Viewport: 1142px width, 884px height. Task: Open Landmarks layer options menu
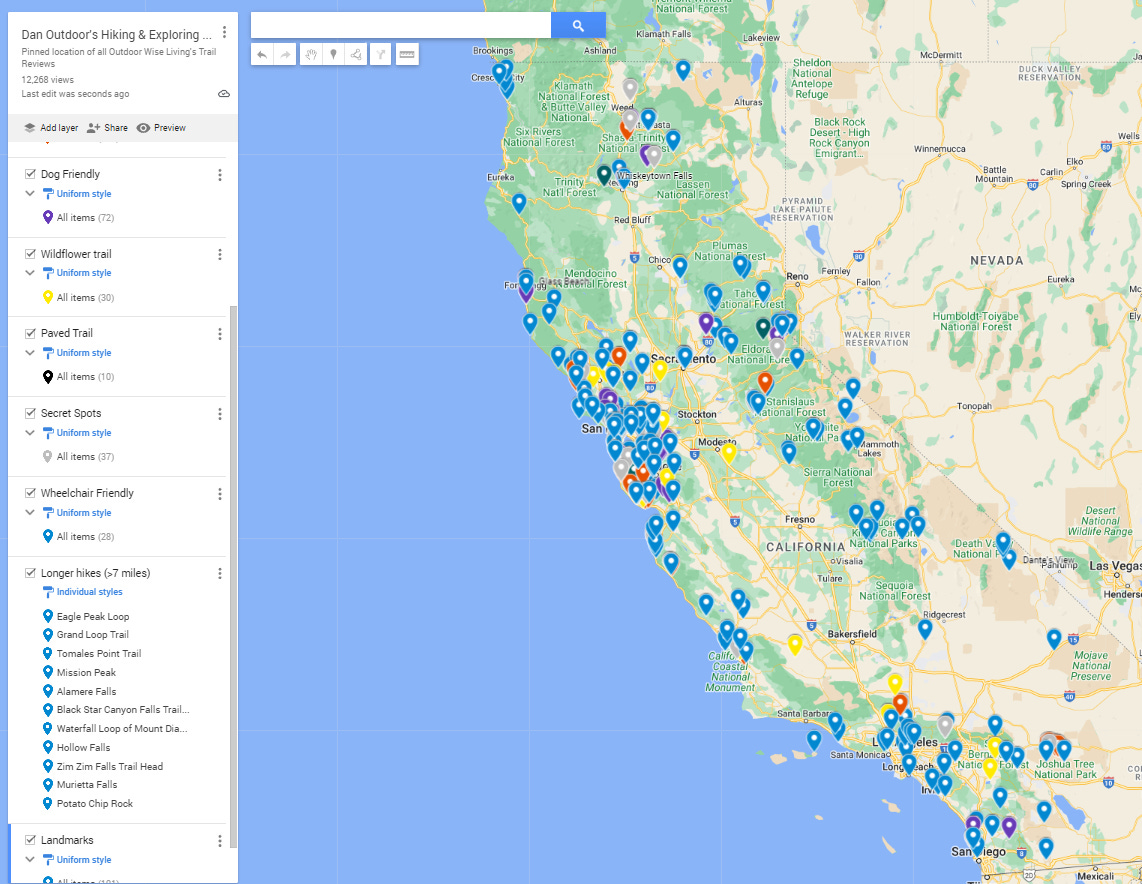(220, 841)
